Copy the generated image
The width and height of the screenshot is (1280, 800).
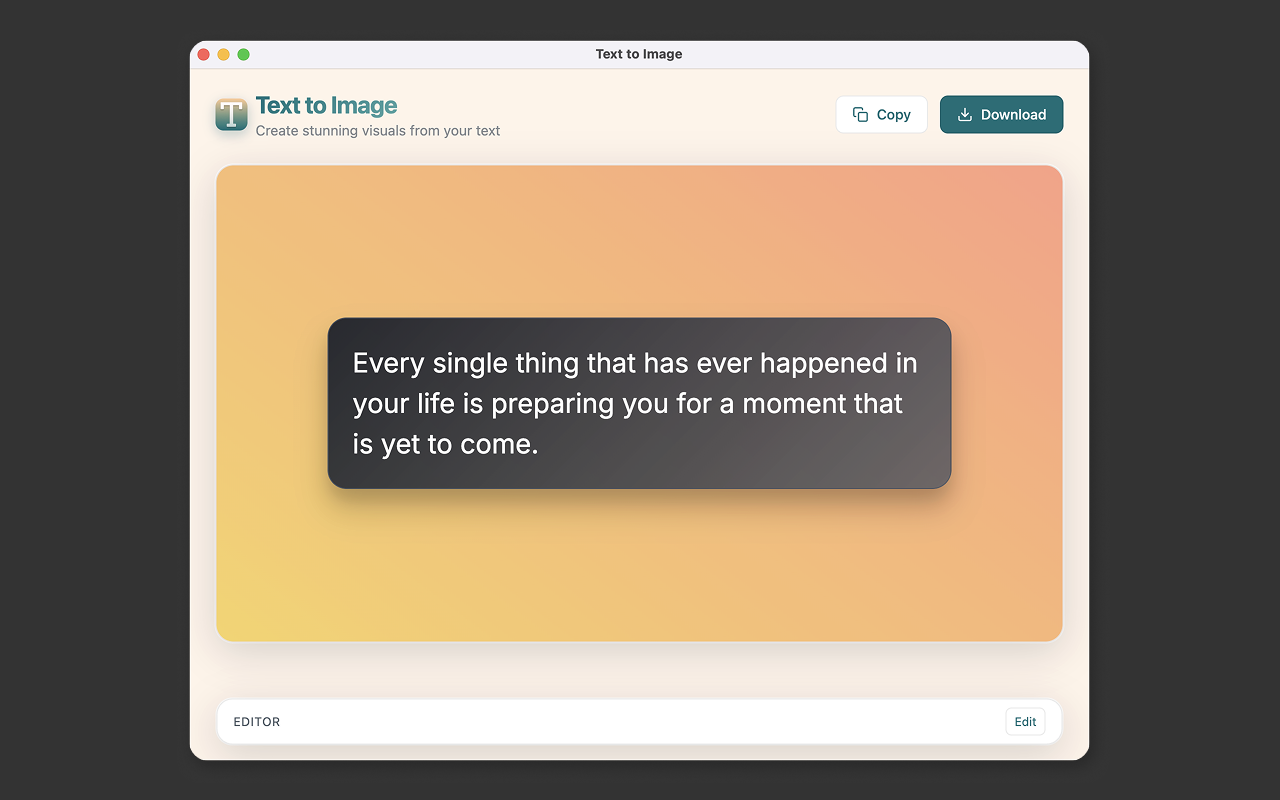pos(881,114)
